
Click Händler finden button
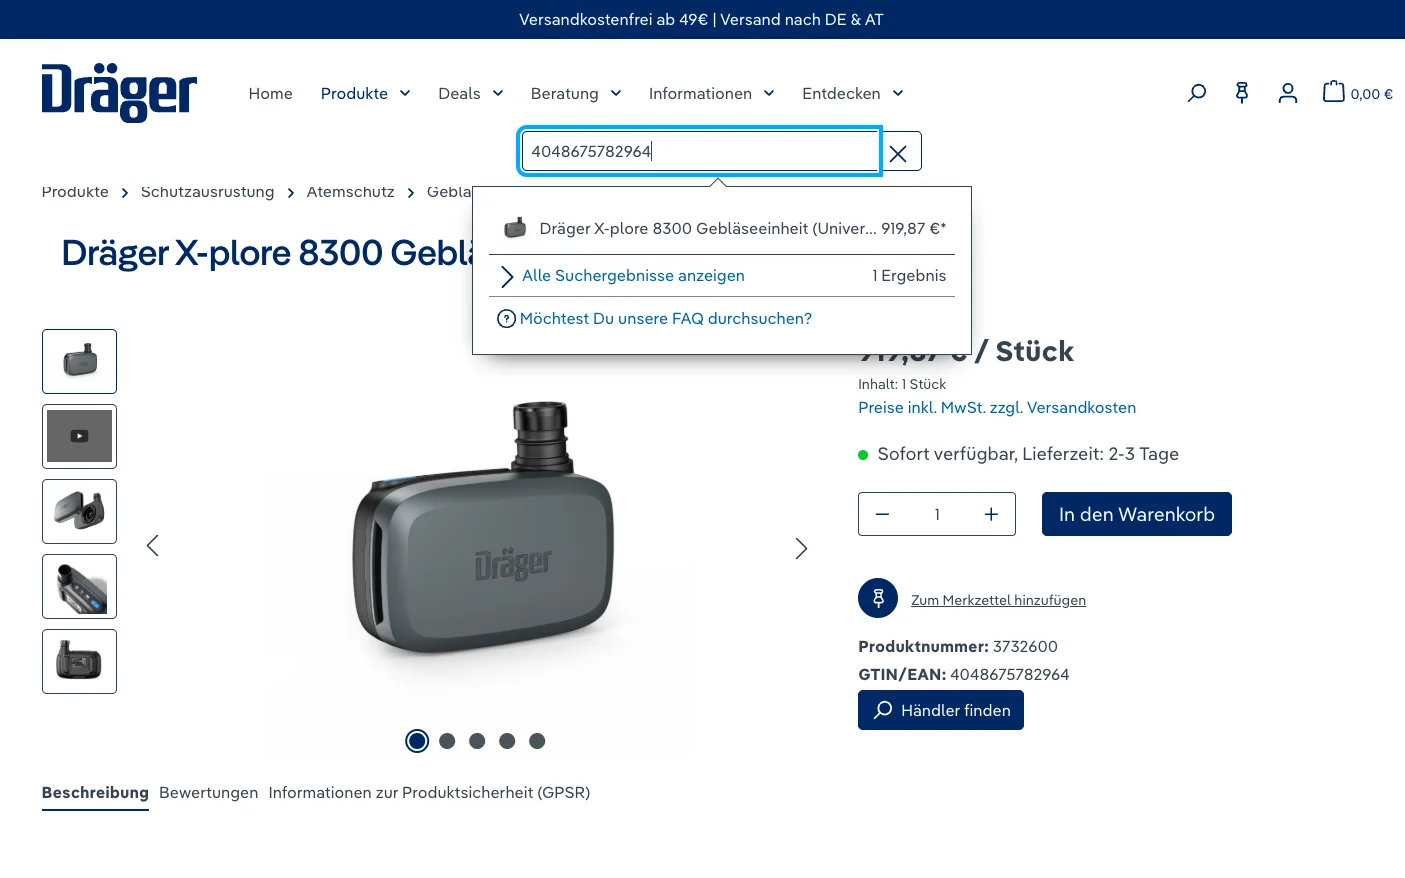coord(941,710)
